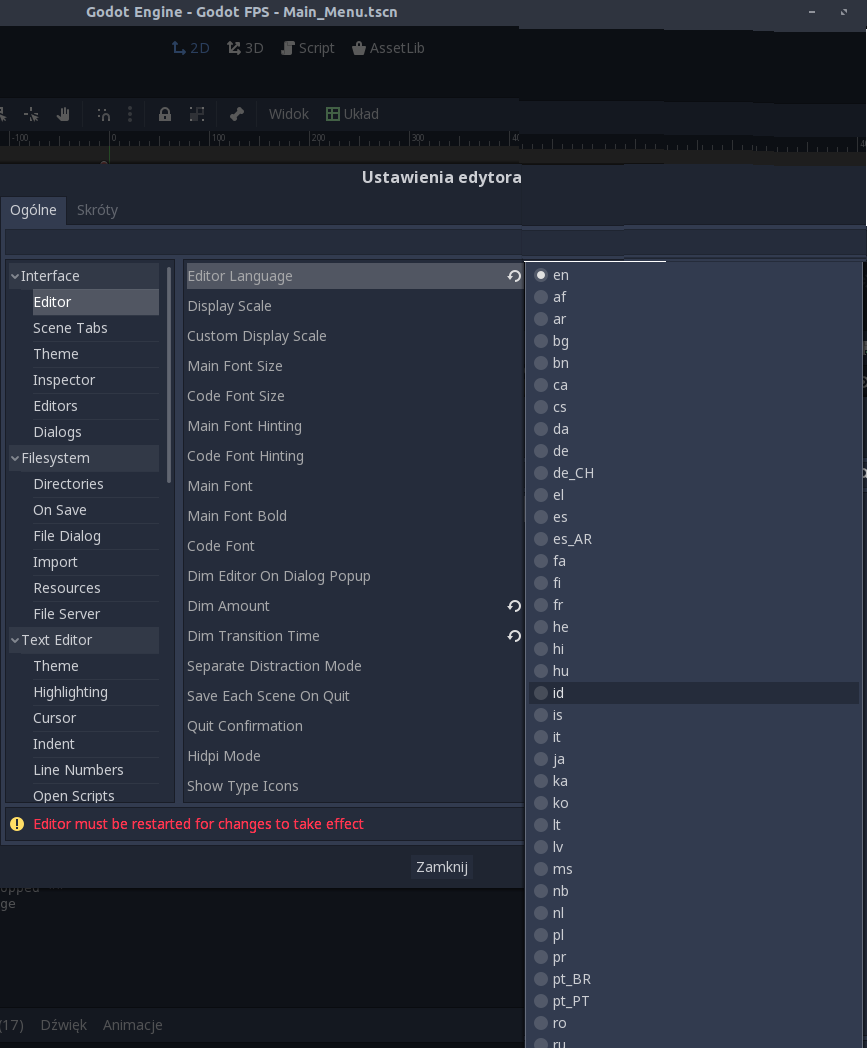Open the Dźwięk bottom panel
The height and width of the screenshot is (1048, 867).
point(64,1025)
